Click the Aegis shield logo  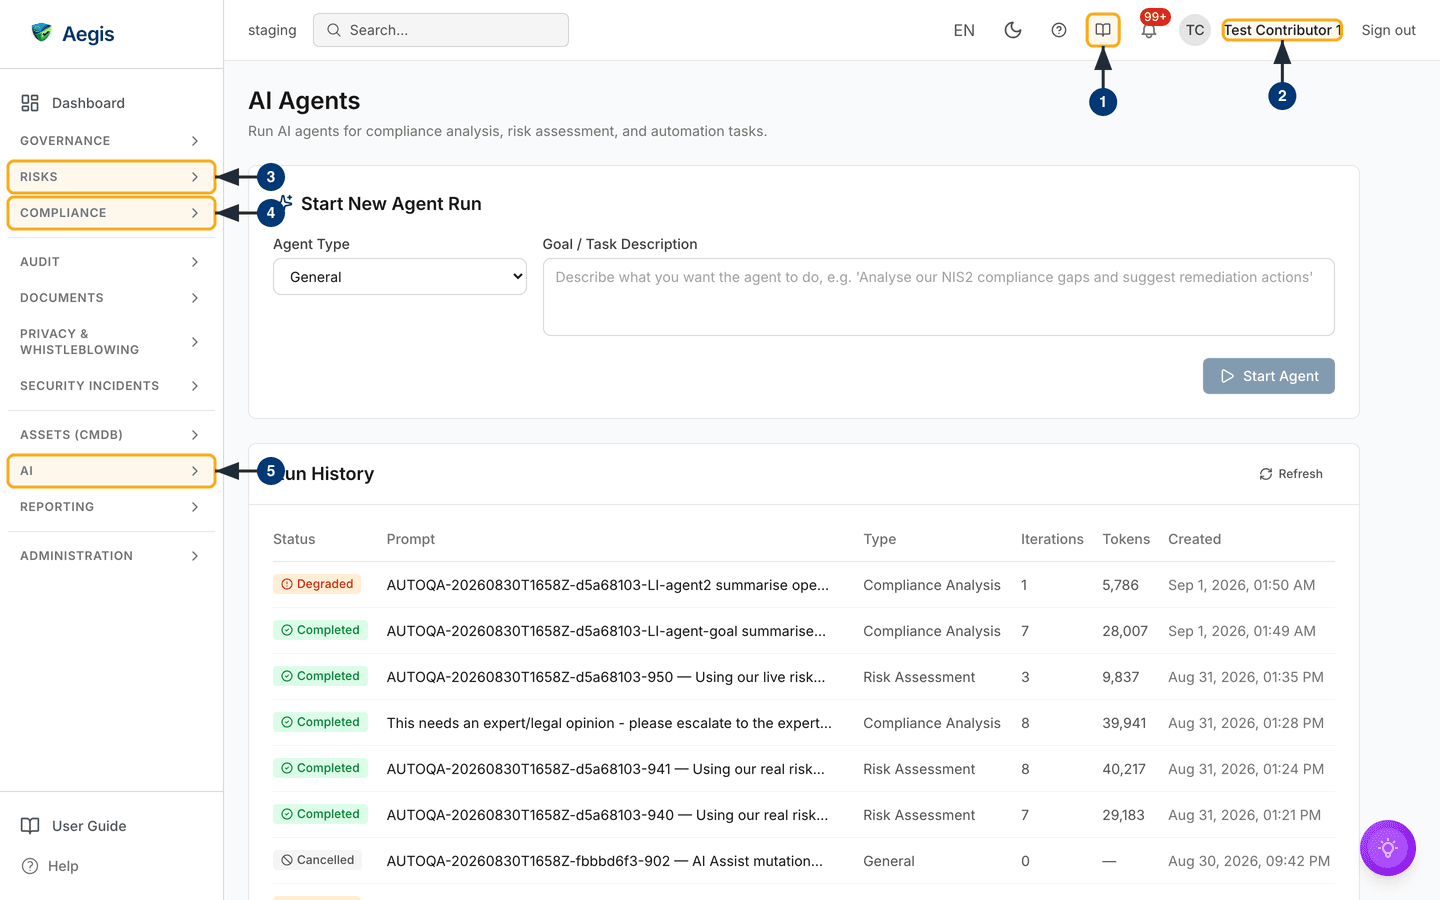pyautogui.click(x=41, y=33)
